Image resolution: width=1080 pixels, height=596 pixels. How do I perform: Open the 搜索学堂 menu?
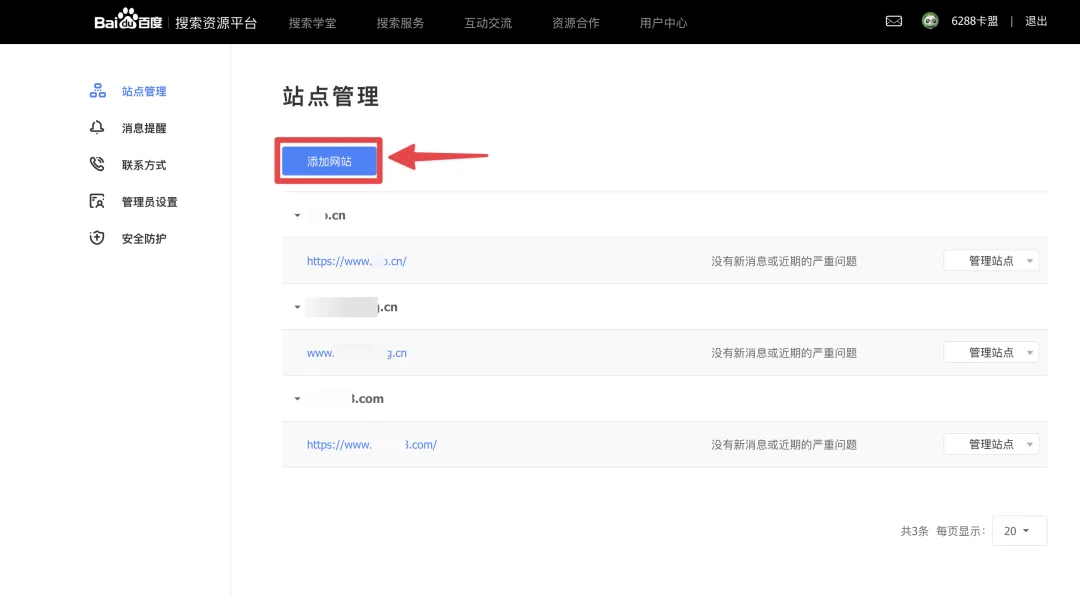click(312, 22)
